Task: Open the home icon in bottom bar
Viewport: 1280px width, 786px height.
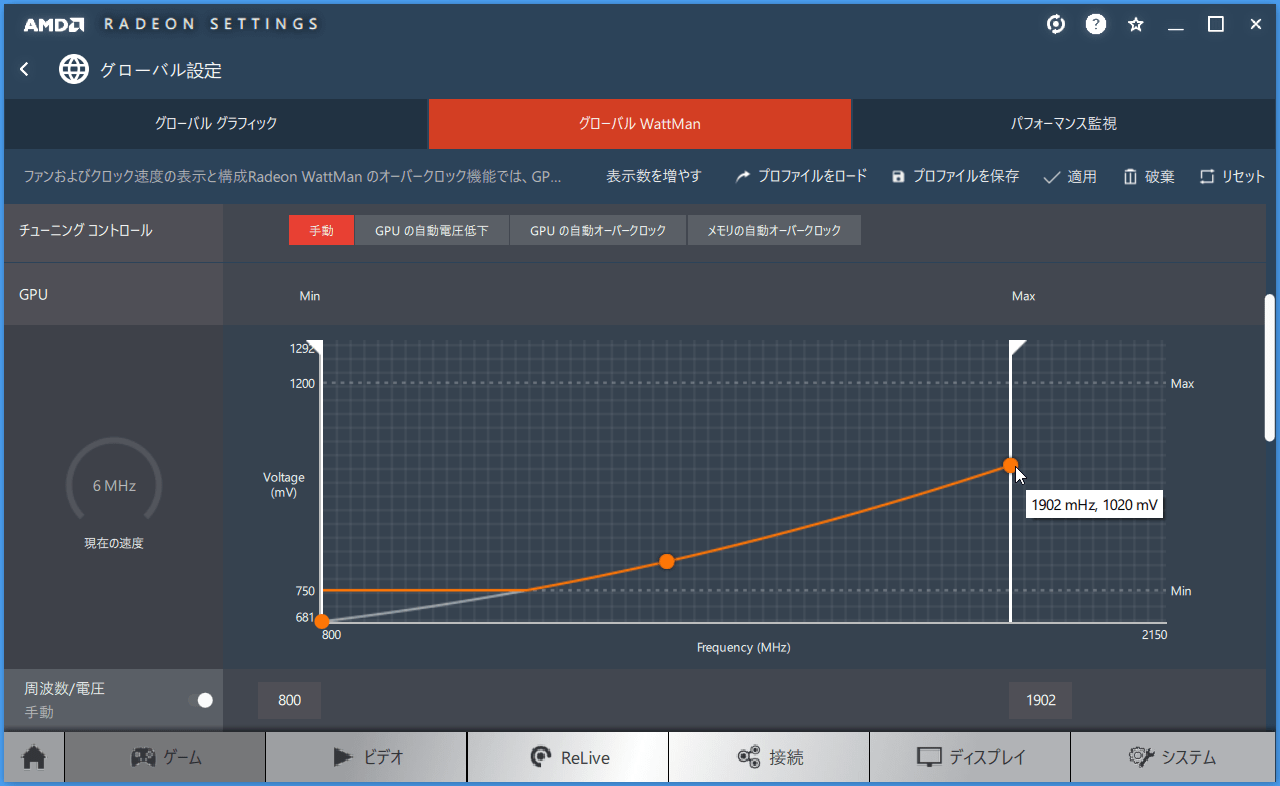Action: pyautogui.click(x=34, y=757)
